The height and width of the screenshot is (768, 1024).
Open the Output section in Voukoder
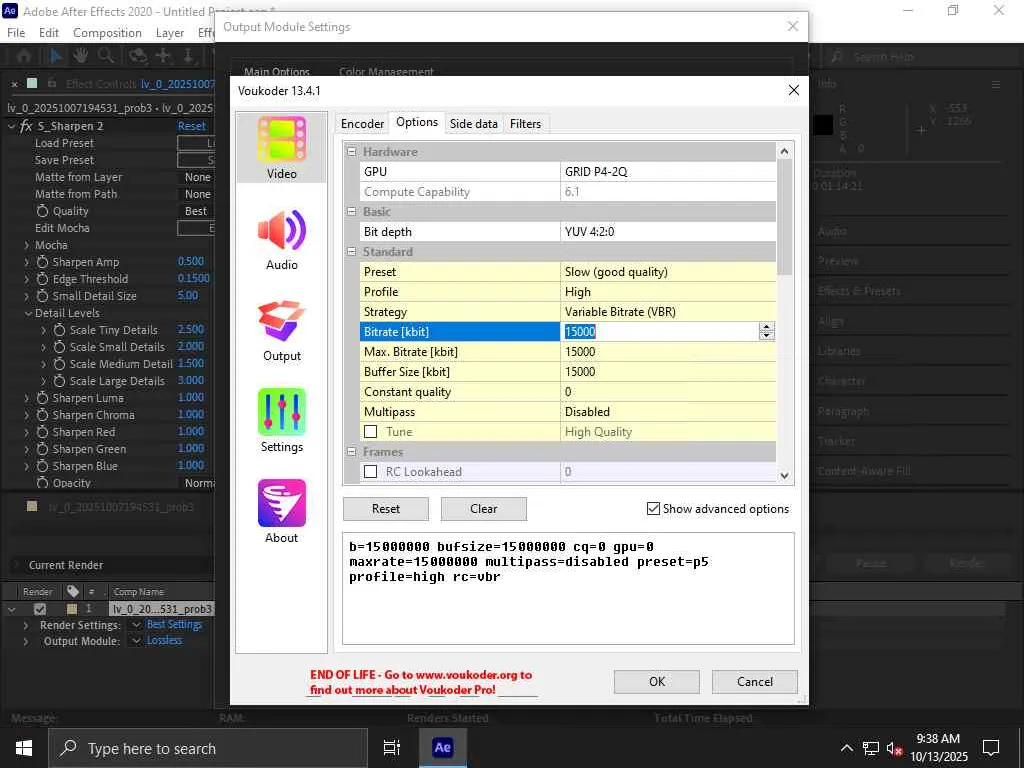pos(281,330)
